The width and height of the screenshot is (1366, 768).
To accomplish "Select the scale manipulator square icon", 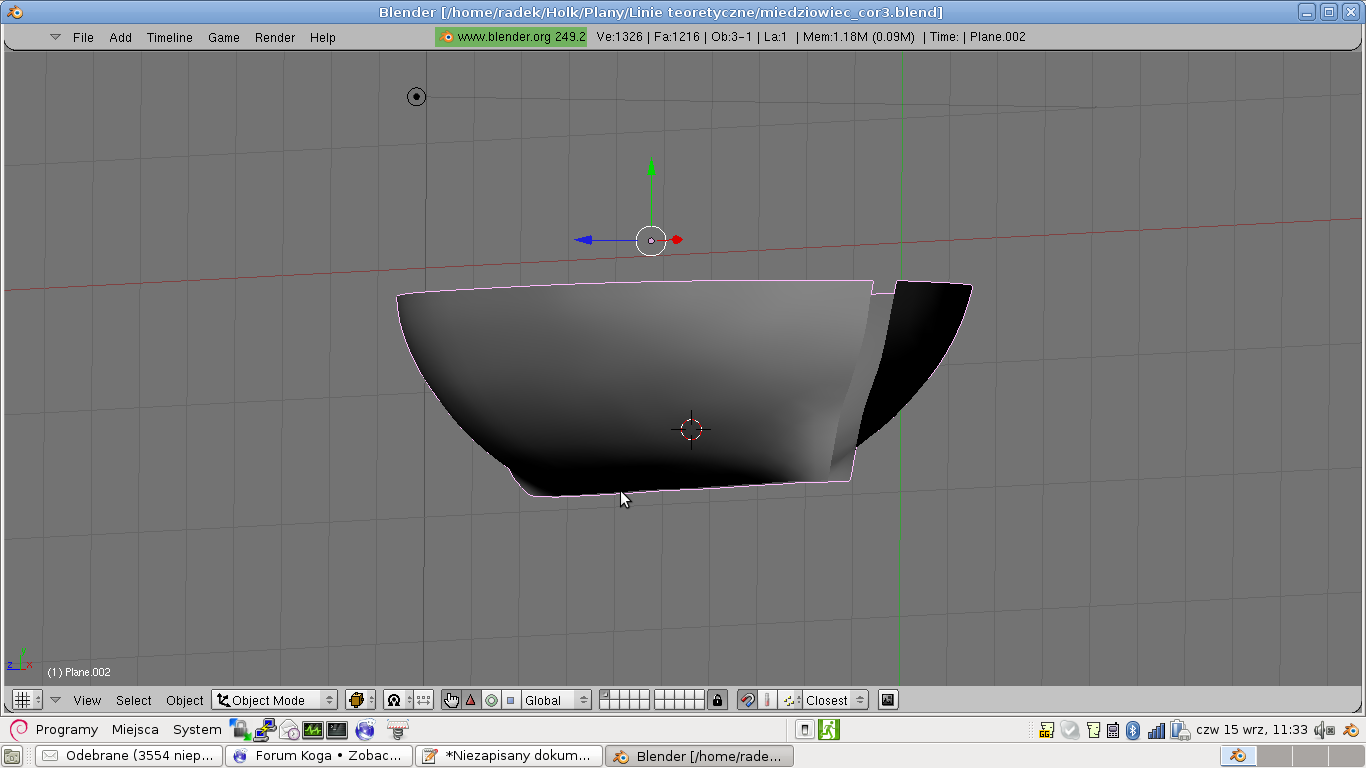I will pyautogui.click(x=510, y=700).
